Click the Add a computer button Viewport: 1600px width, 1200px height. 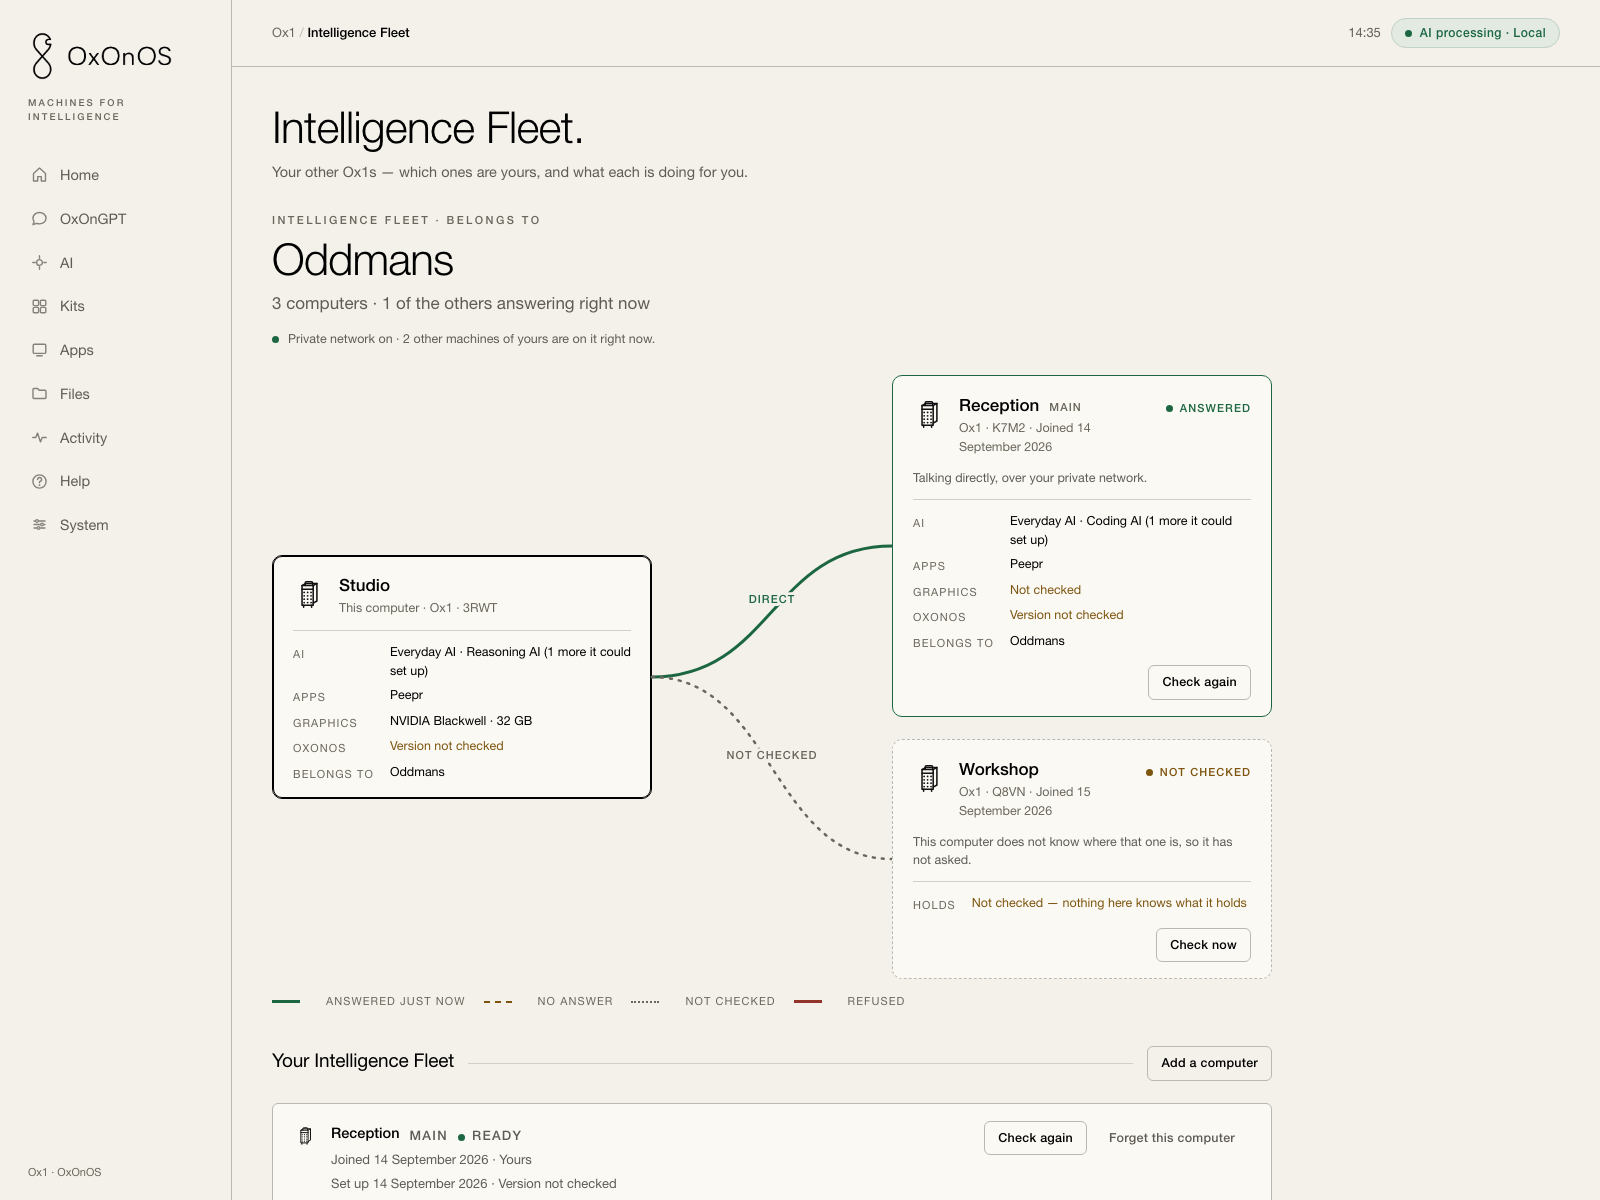(x=1209, y=1063)
